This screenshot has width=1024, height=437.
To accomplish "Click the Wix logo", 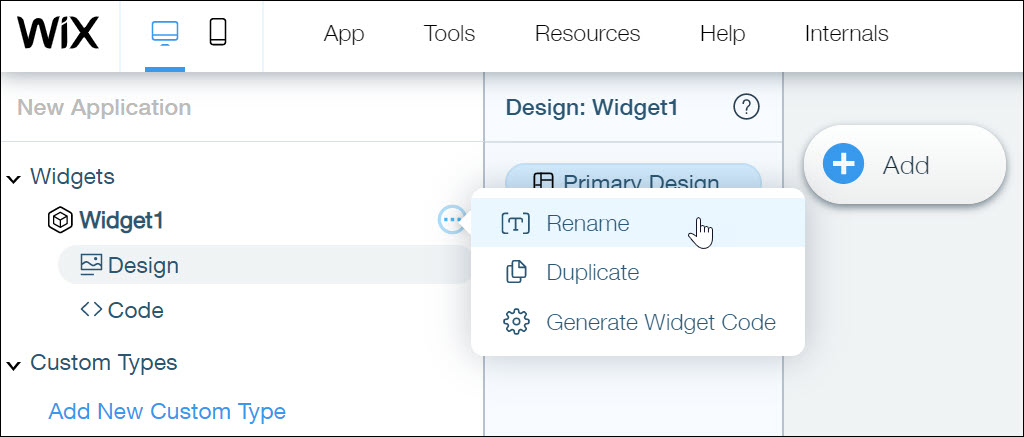I will [58, 34].
